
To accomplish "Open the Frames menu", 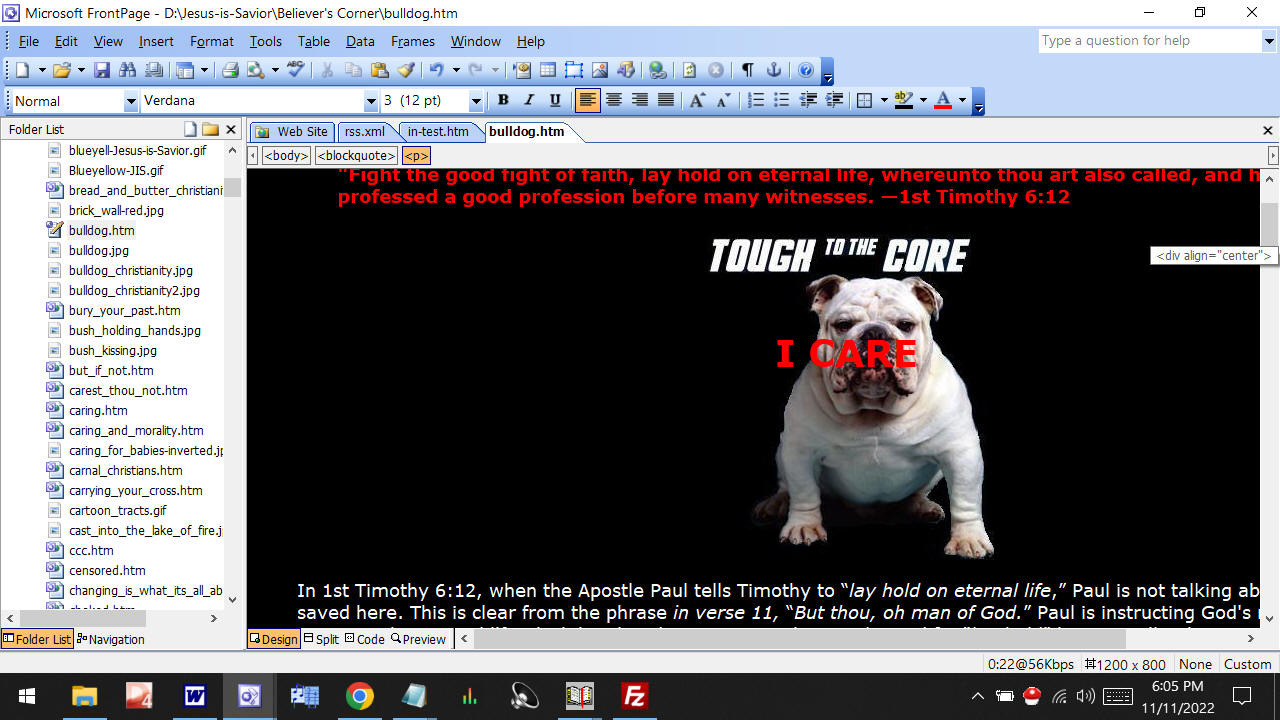I will tap(412, 41).
